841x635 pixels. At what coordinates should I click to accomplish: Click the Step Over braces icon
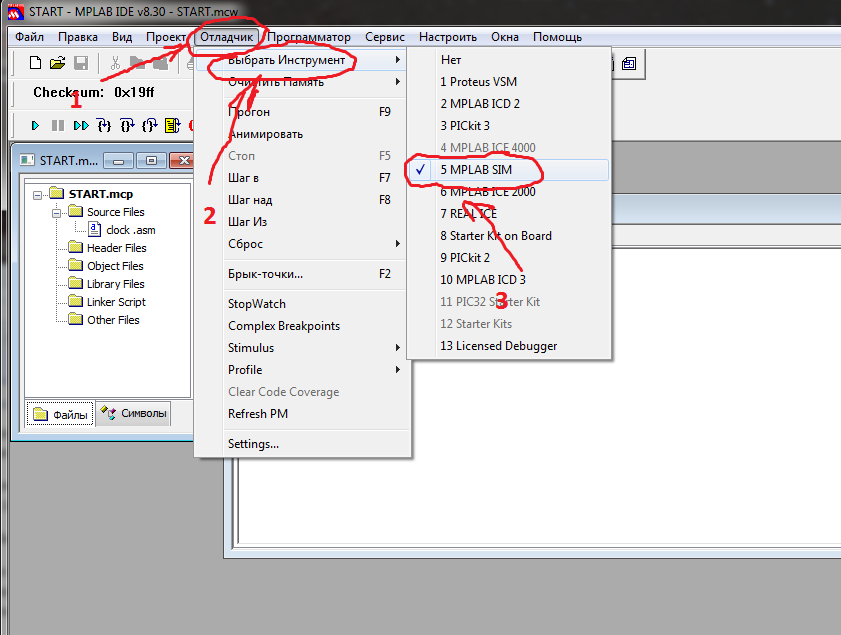[x=127, y=125]
